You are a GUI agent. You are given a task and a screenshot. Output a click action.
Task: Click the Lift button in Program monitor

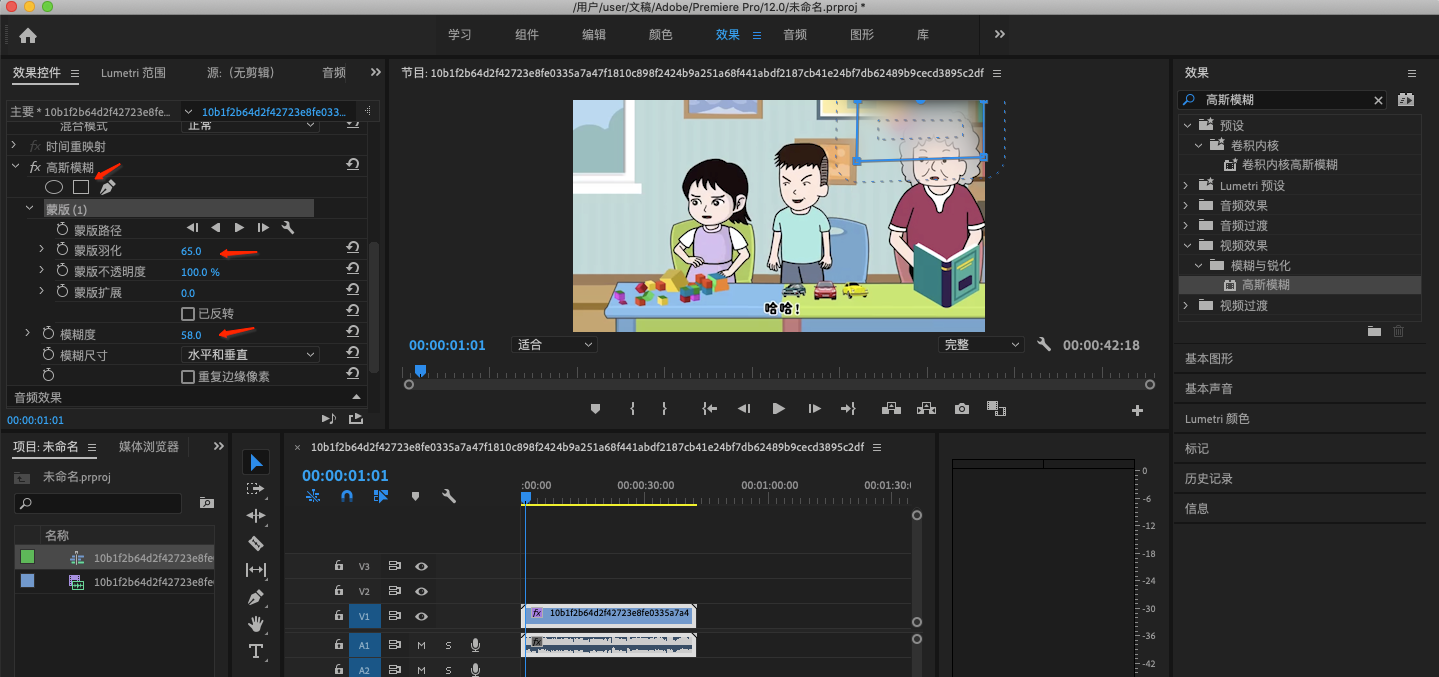pyautogui.click(x=890, y=409)
